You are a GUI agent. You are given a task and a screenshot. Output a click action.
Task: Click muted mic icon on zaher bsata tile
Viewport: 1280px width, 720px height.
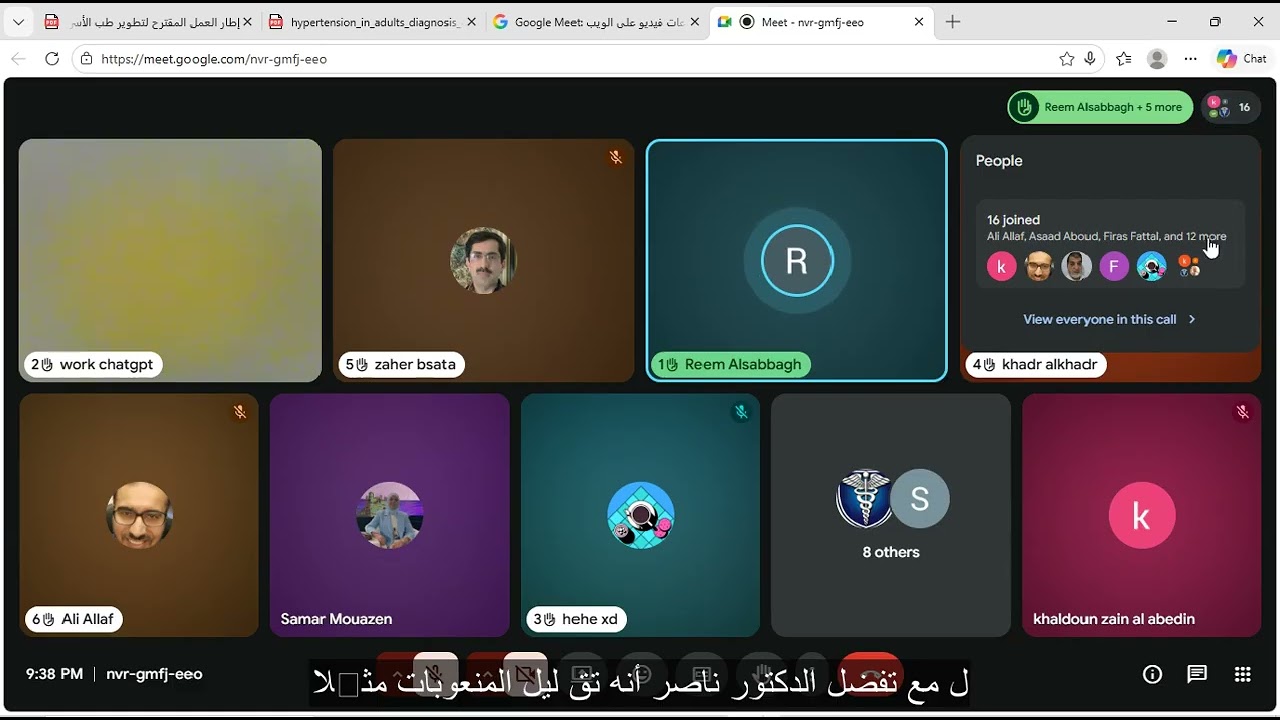(x=615, y=157)
